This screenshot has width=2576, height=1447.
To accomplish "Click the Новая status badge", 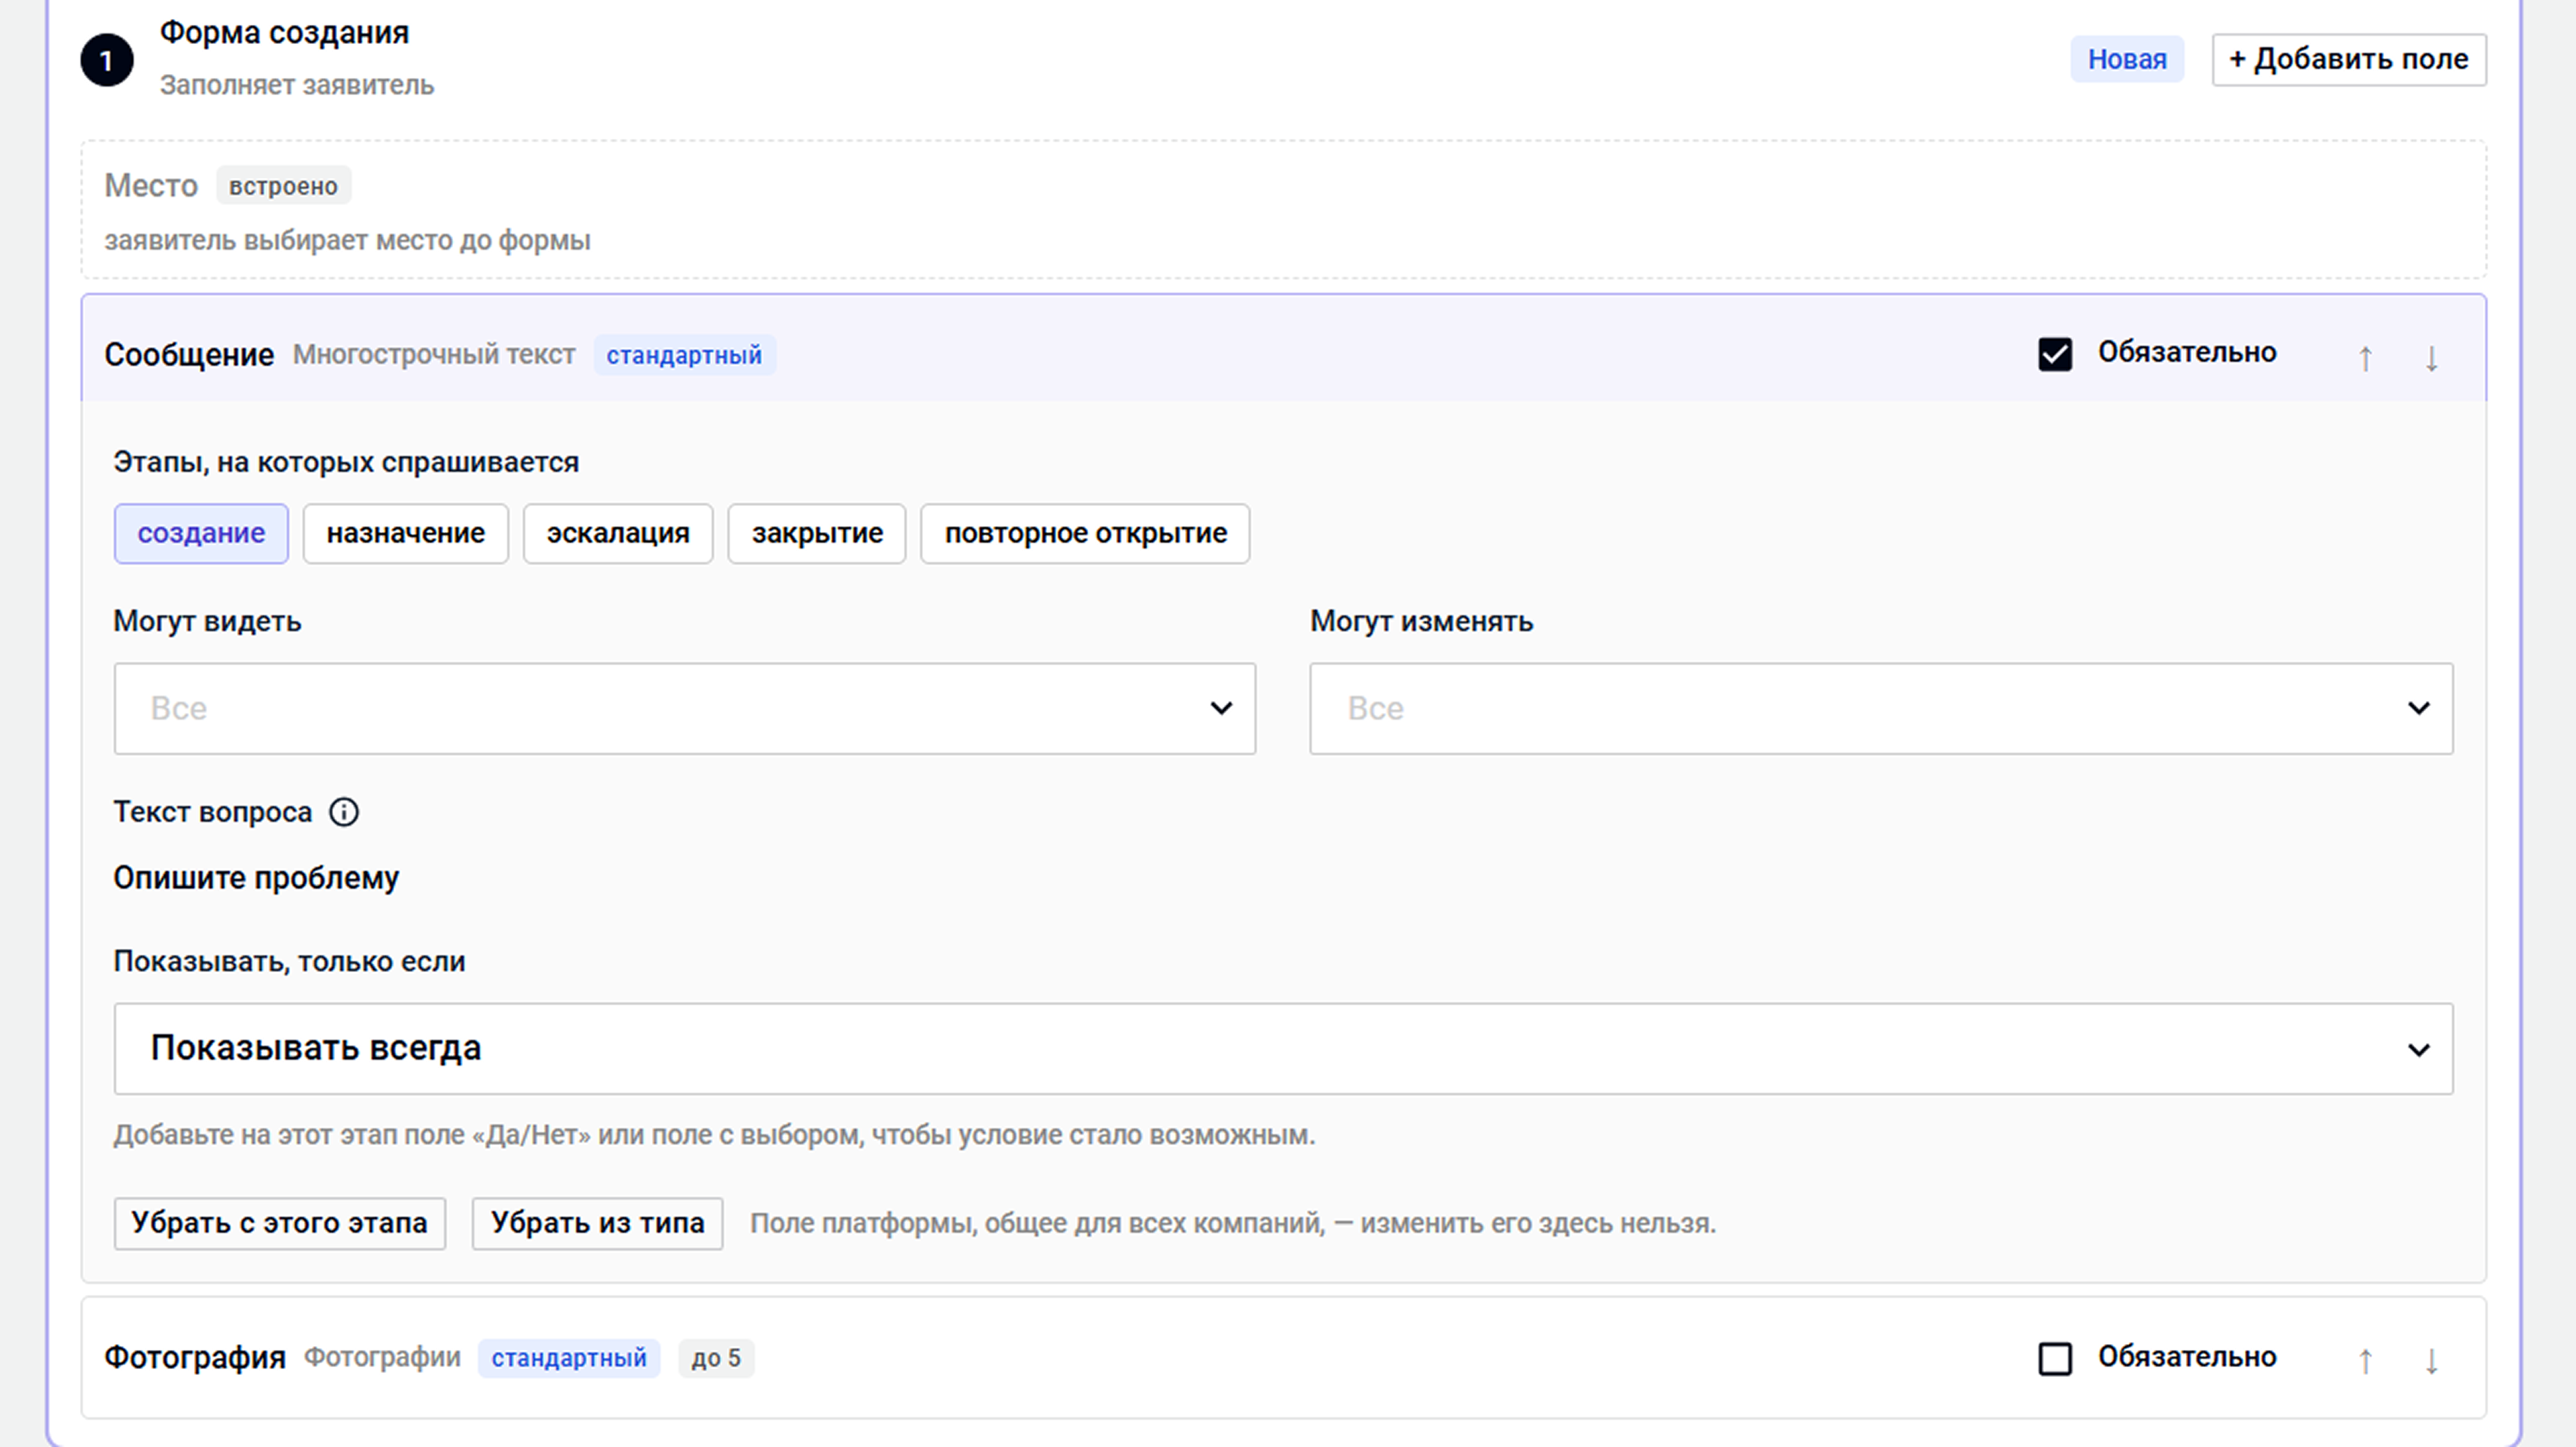I will click(x=2127, y=60).
